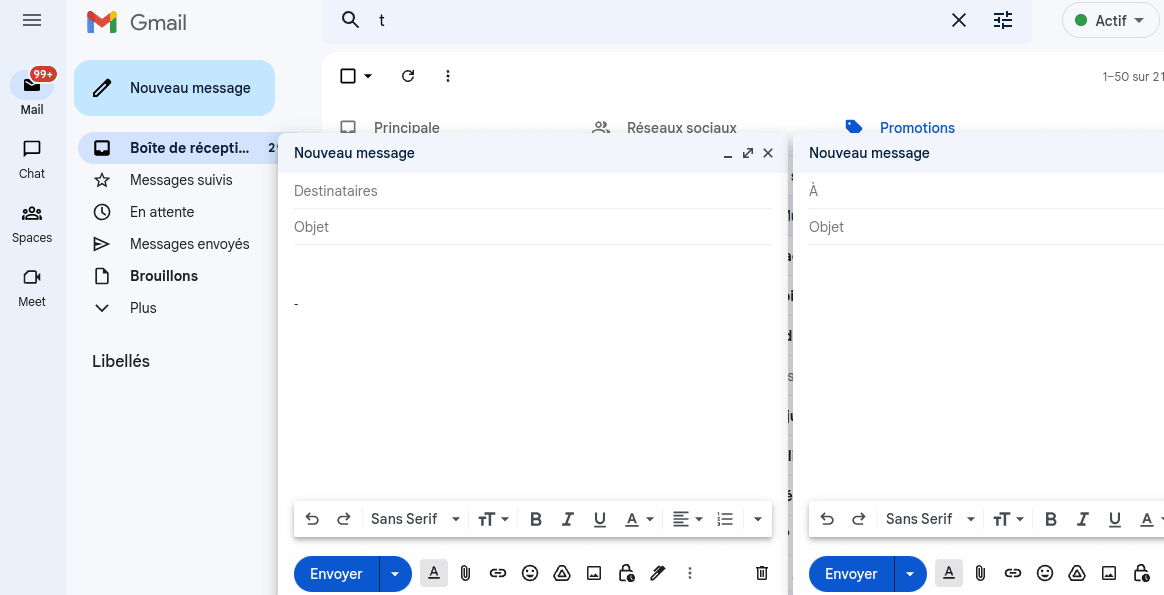Attach a file with the paperclip icon

point(465,573)
